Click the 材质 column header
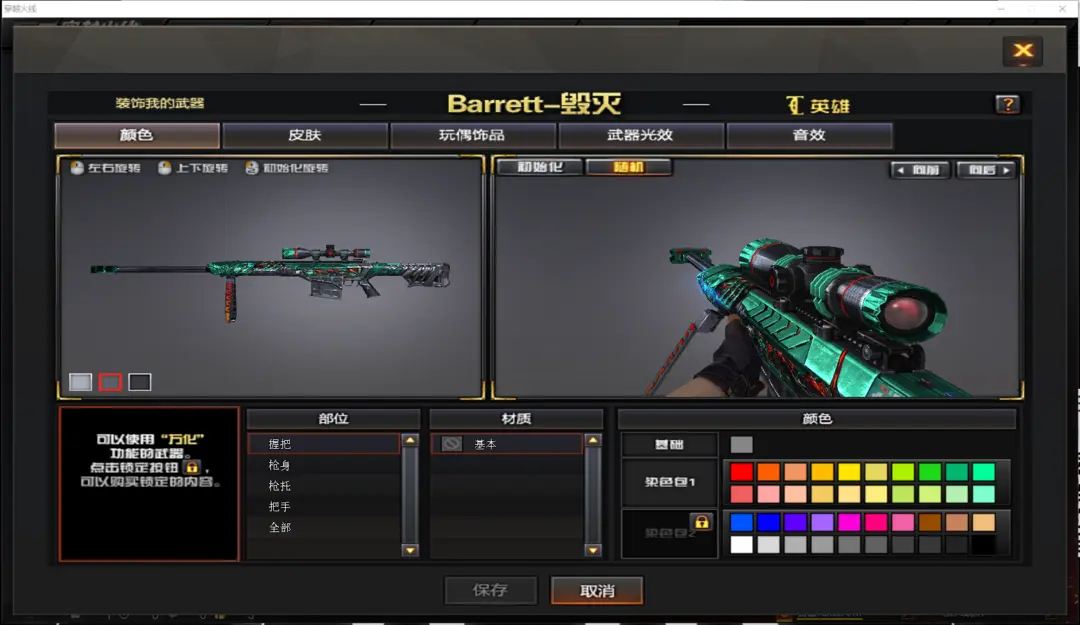The image size is (1080, 625). [516, 419]
